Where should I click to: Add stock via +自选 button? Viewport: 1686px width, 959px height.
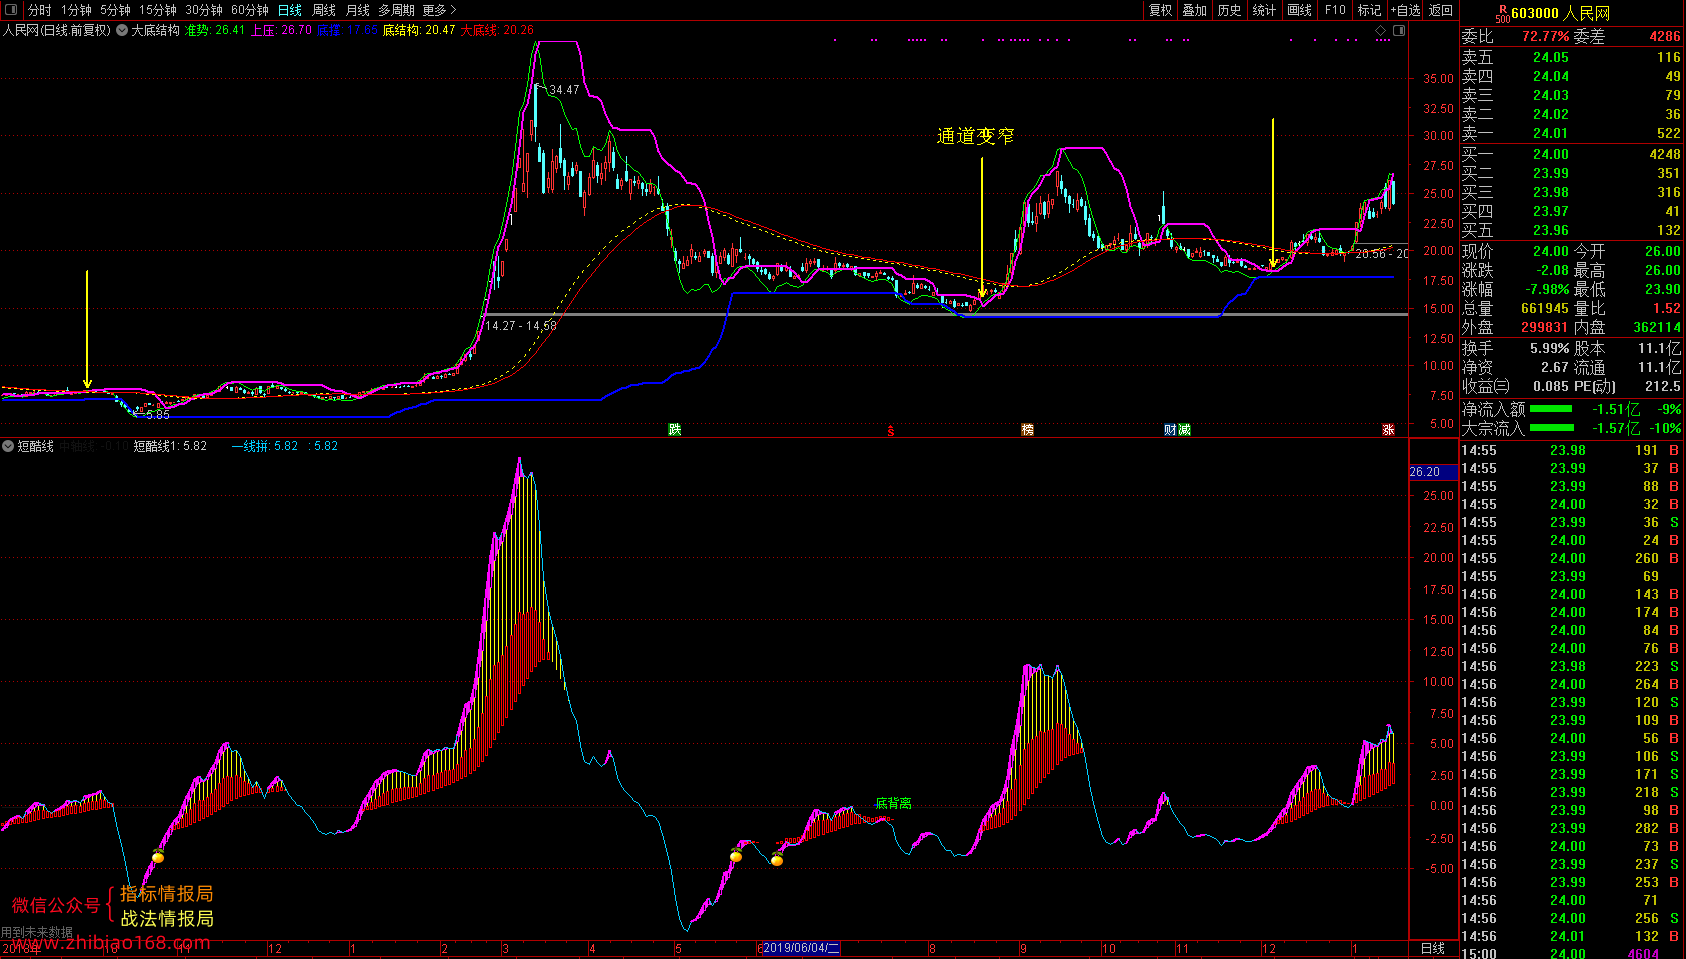tap(1405, 10)
